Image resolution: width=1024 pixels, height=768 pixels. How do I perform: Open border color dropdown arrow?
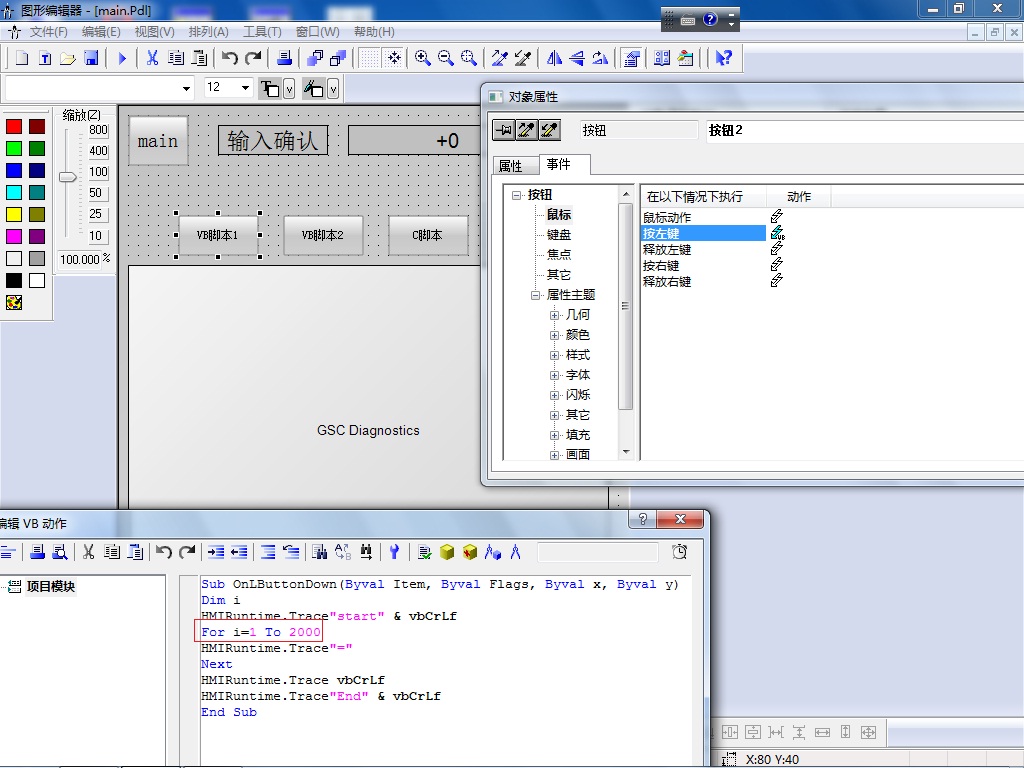(332, 88)
